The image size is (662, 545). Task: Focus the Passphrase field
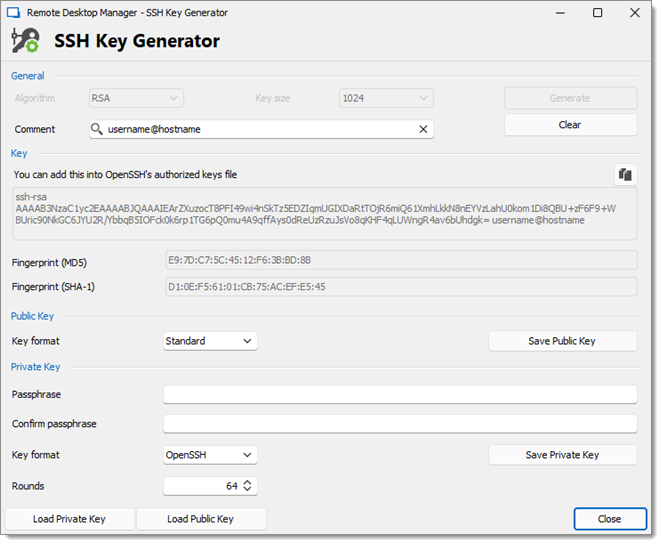[x=400, y=394]
